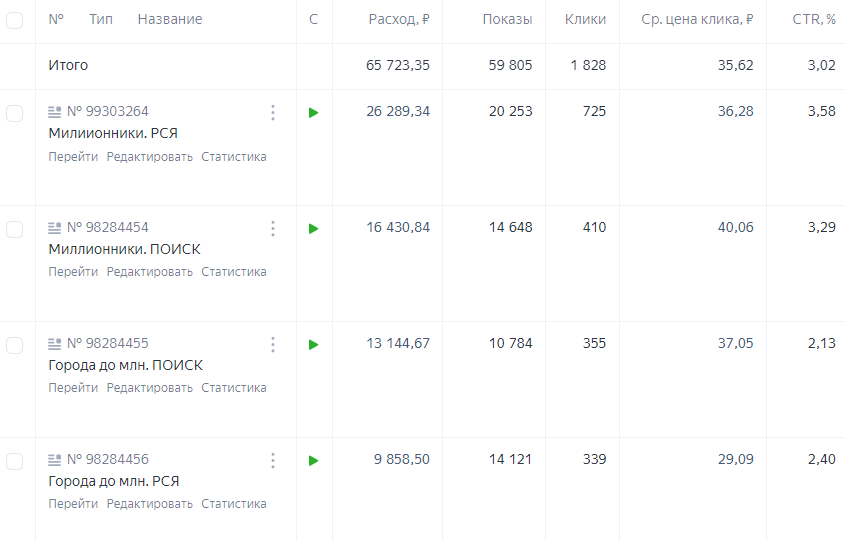Tick checkbox of Города до млн. РСЯ row

(15, 461)
